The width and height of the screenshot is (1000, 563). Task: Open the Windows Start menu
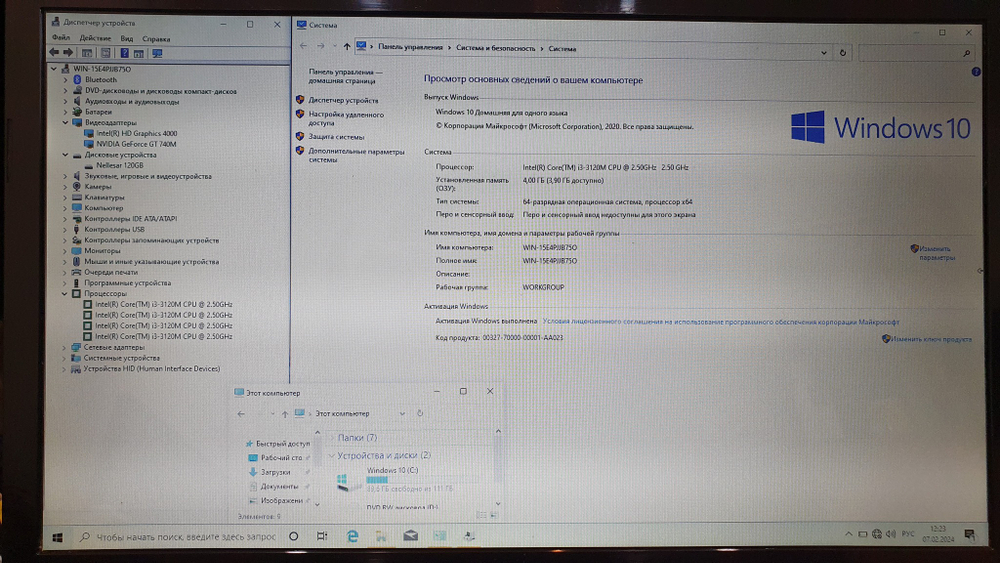coord(57,537)
